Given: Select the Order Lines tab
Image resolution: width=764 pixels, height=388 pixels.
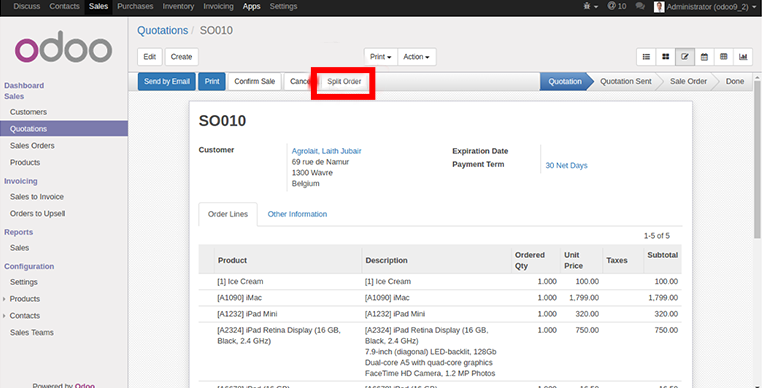Looking at the screenshot, I should 228,214.
